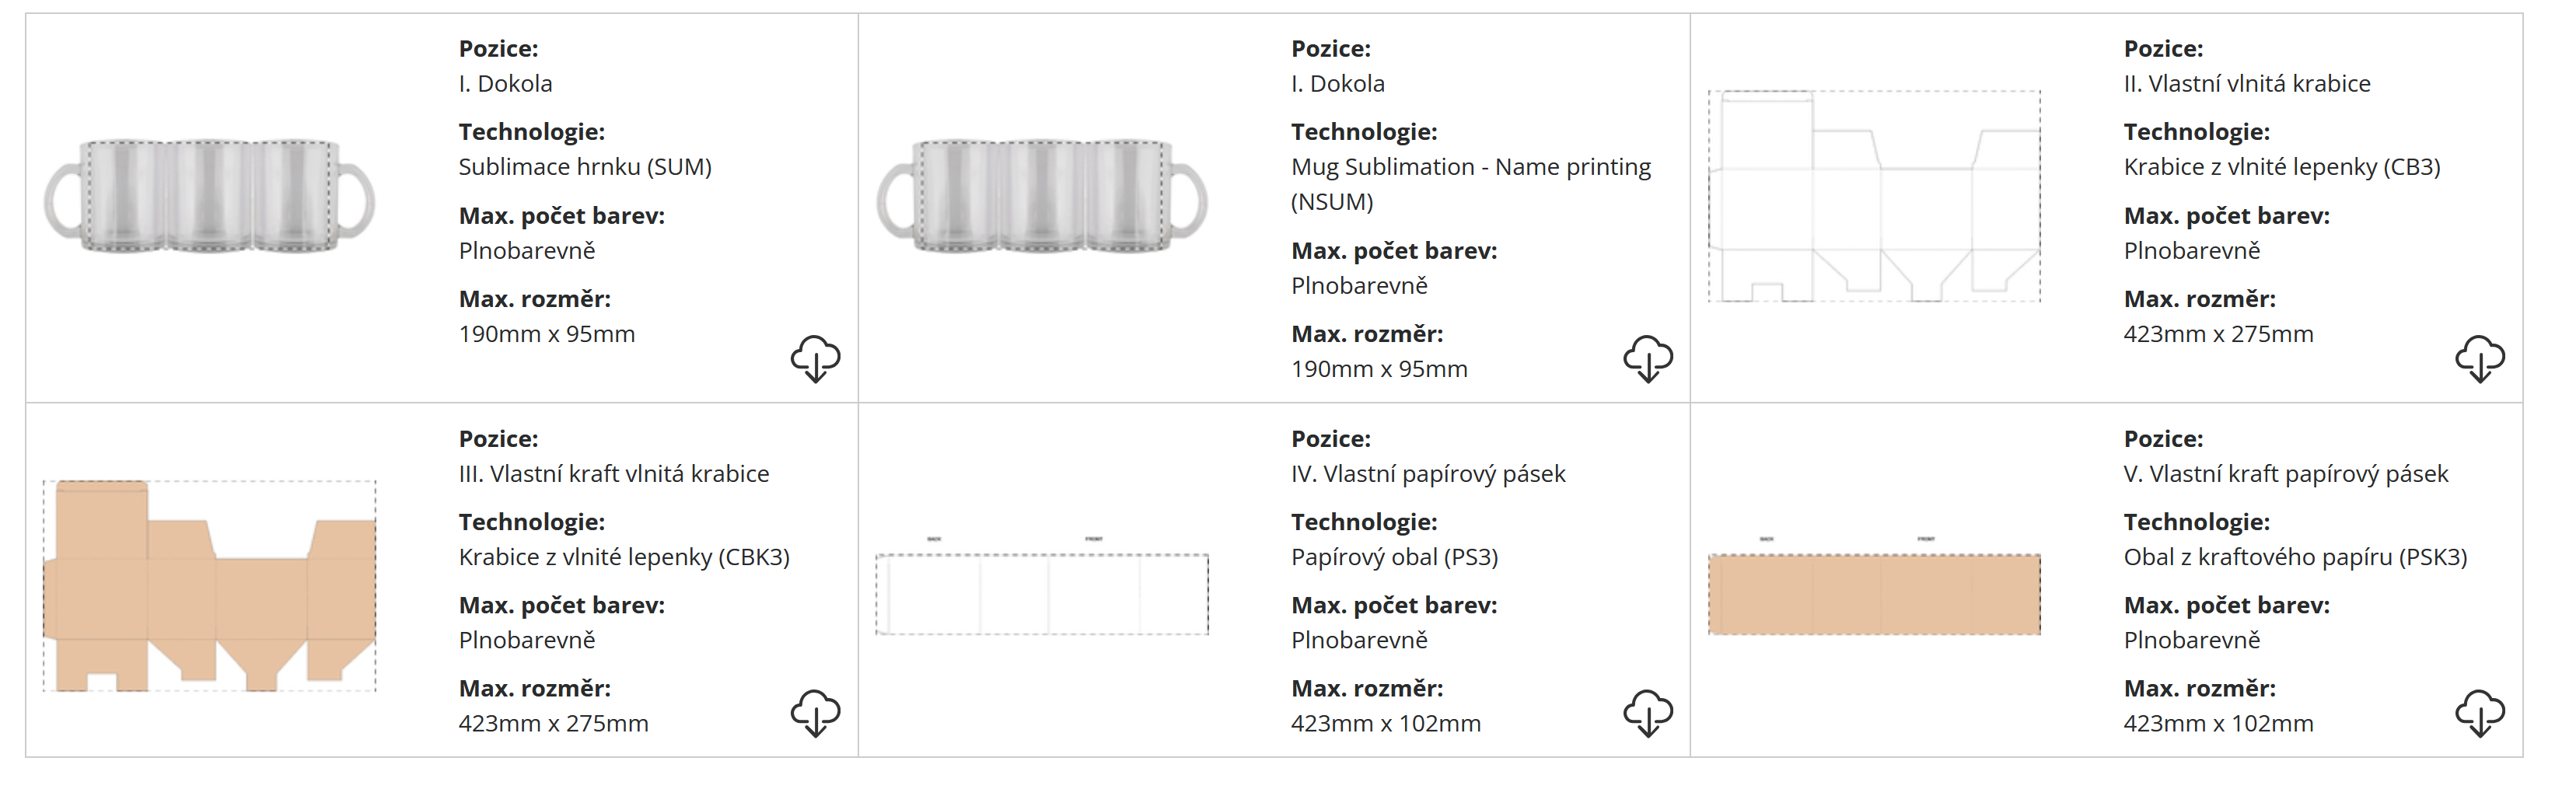Click 'Obal z kraftového papíru (PSK3)' text
Viewport: 2576px width, 789px height.
coord(2294,557)
